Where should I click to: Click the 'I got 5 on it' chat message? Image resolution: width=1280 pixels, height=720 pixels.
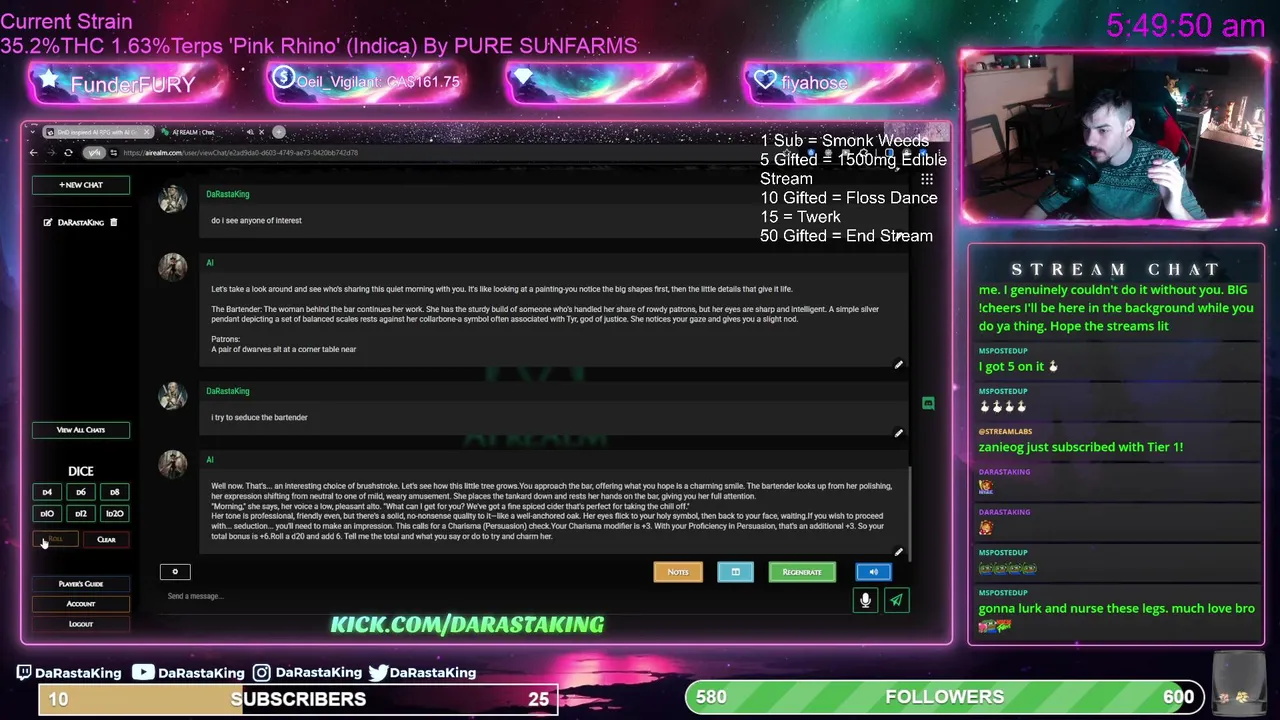tap(1018, 366)
